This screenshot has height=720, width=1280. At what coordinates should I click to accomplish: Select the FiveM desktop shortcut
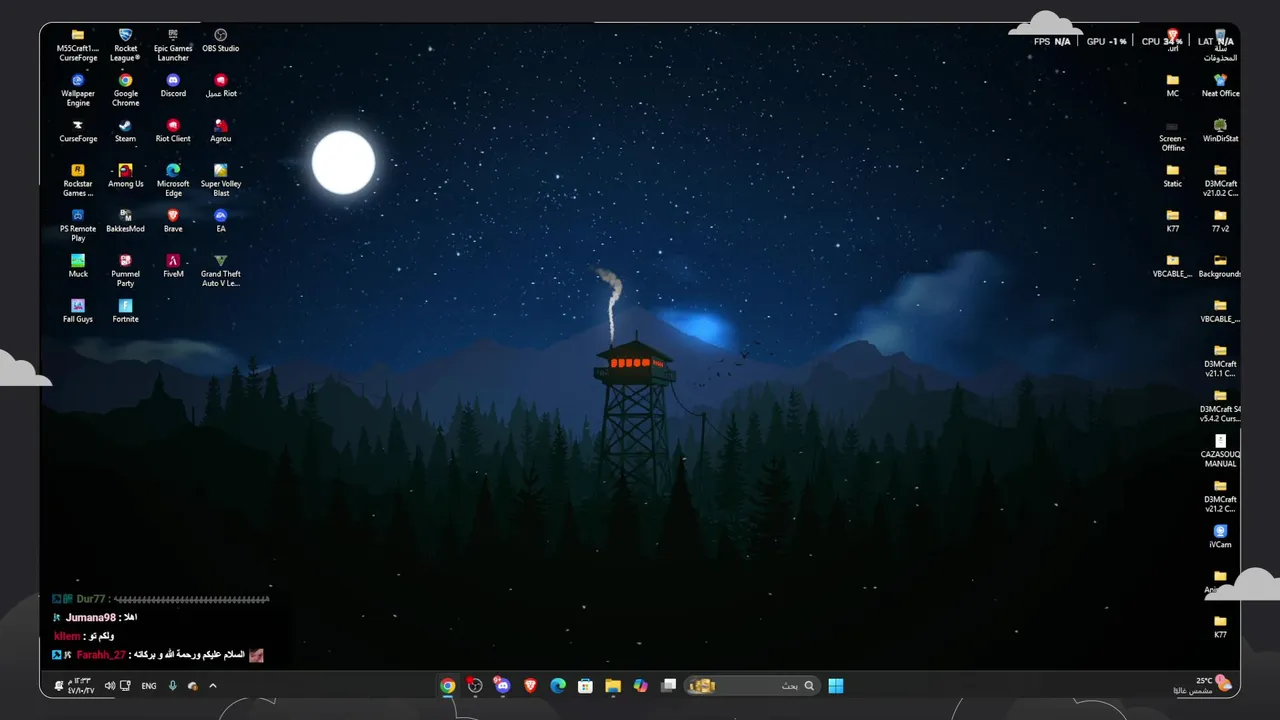[173, 266]
